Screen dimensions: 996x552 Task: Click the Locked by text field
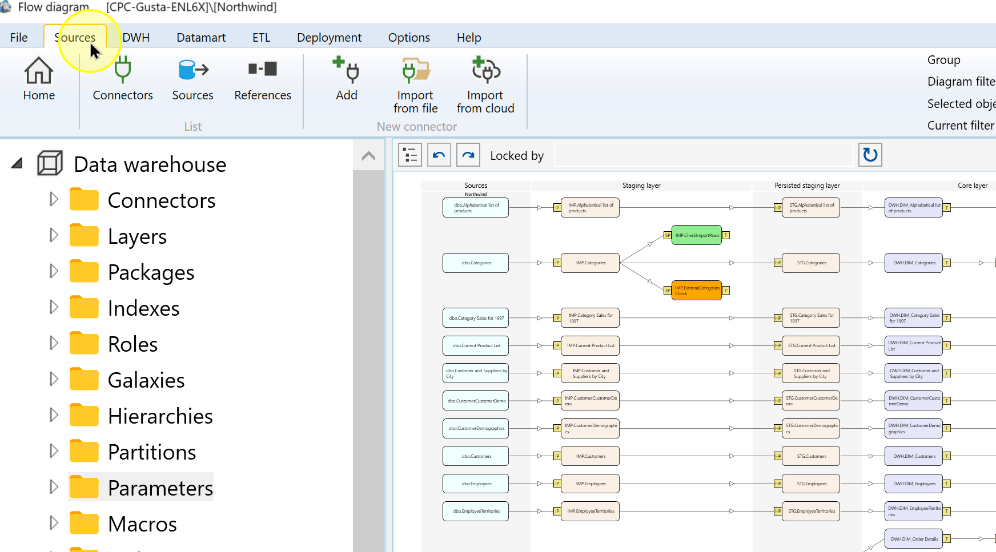point(703,156)
